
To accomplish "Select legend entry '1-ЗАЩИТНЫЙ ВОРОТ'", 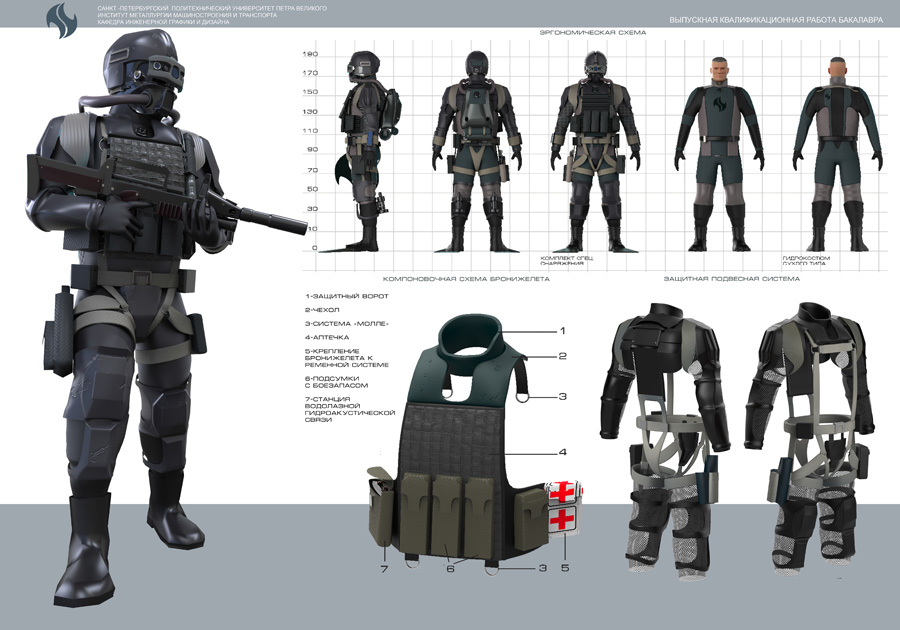I will click(347, 296).
